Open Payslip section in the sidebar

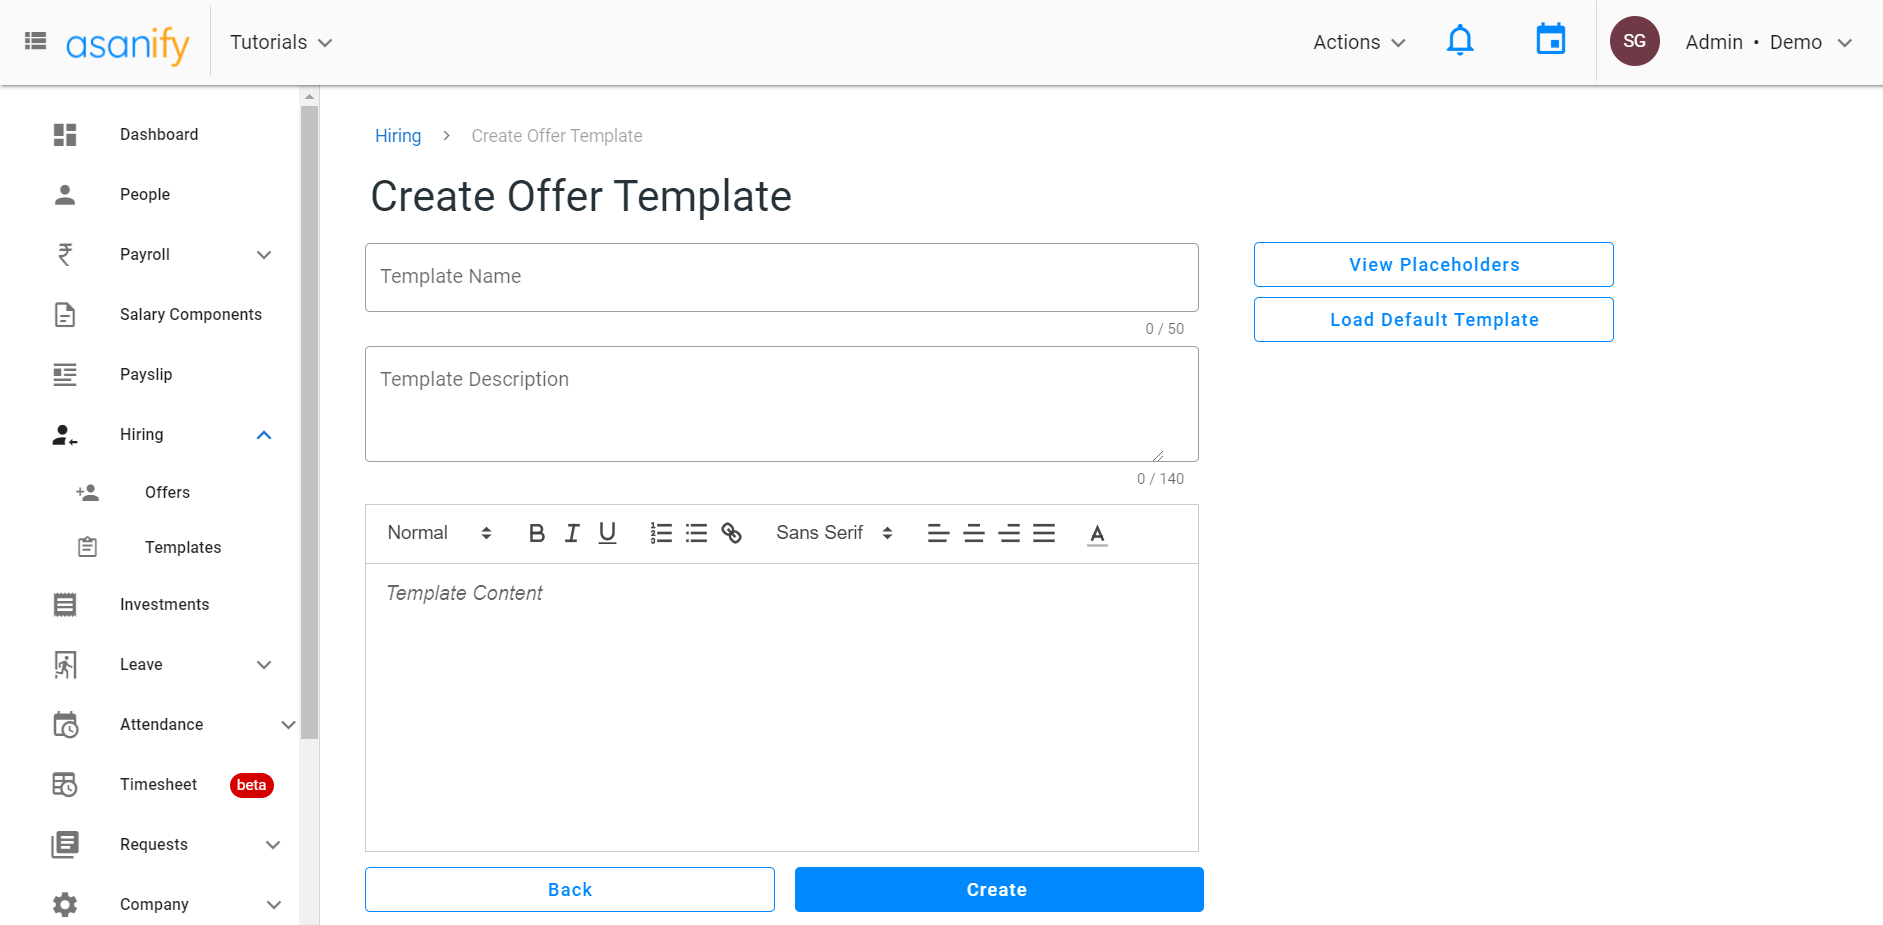146,374
